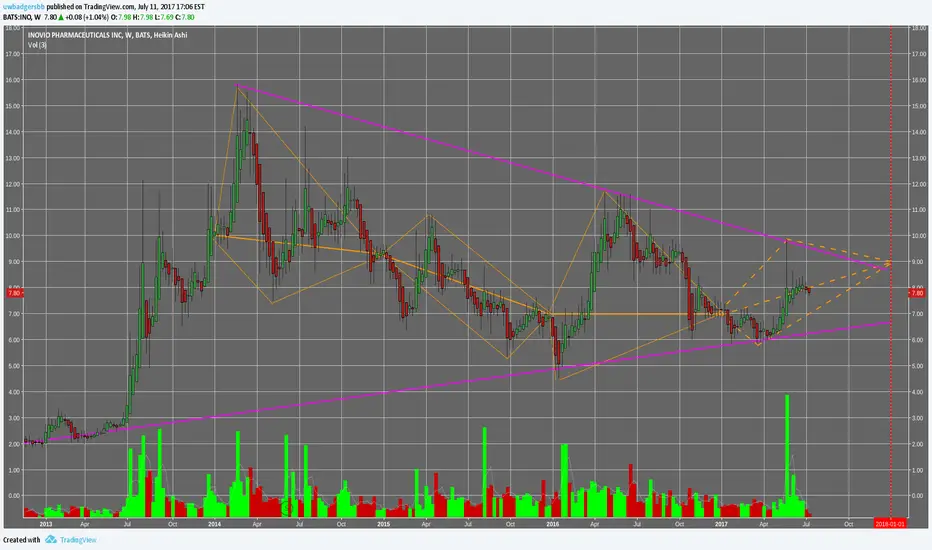Click the L:7.69 low value
The image size is (932, 550).
[163, 17]
